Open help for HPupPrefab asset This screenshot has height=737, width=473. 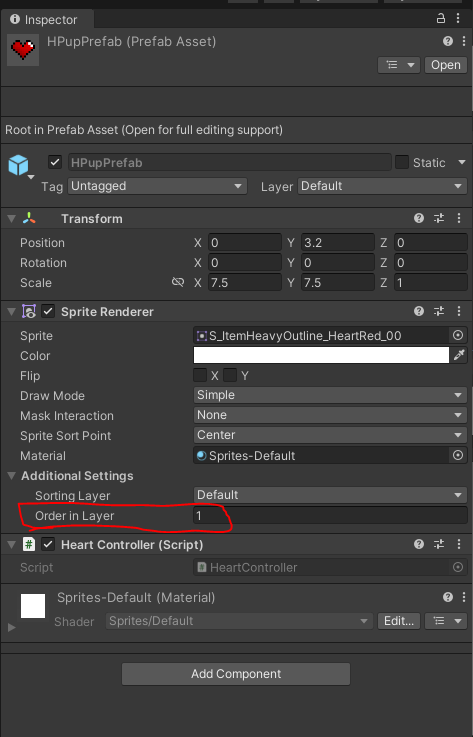(x=448, y=41)
